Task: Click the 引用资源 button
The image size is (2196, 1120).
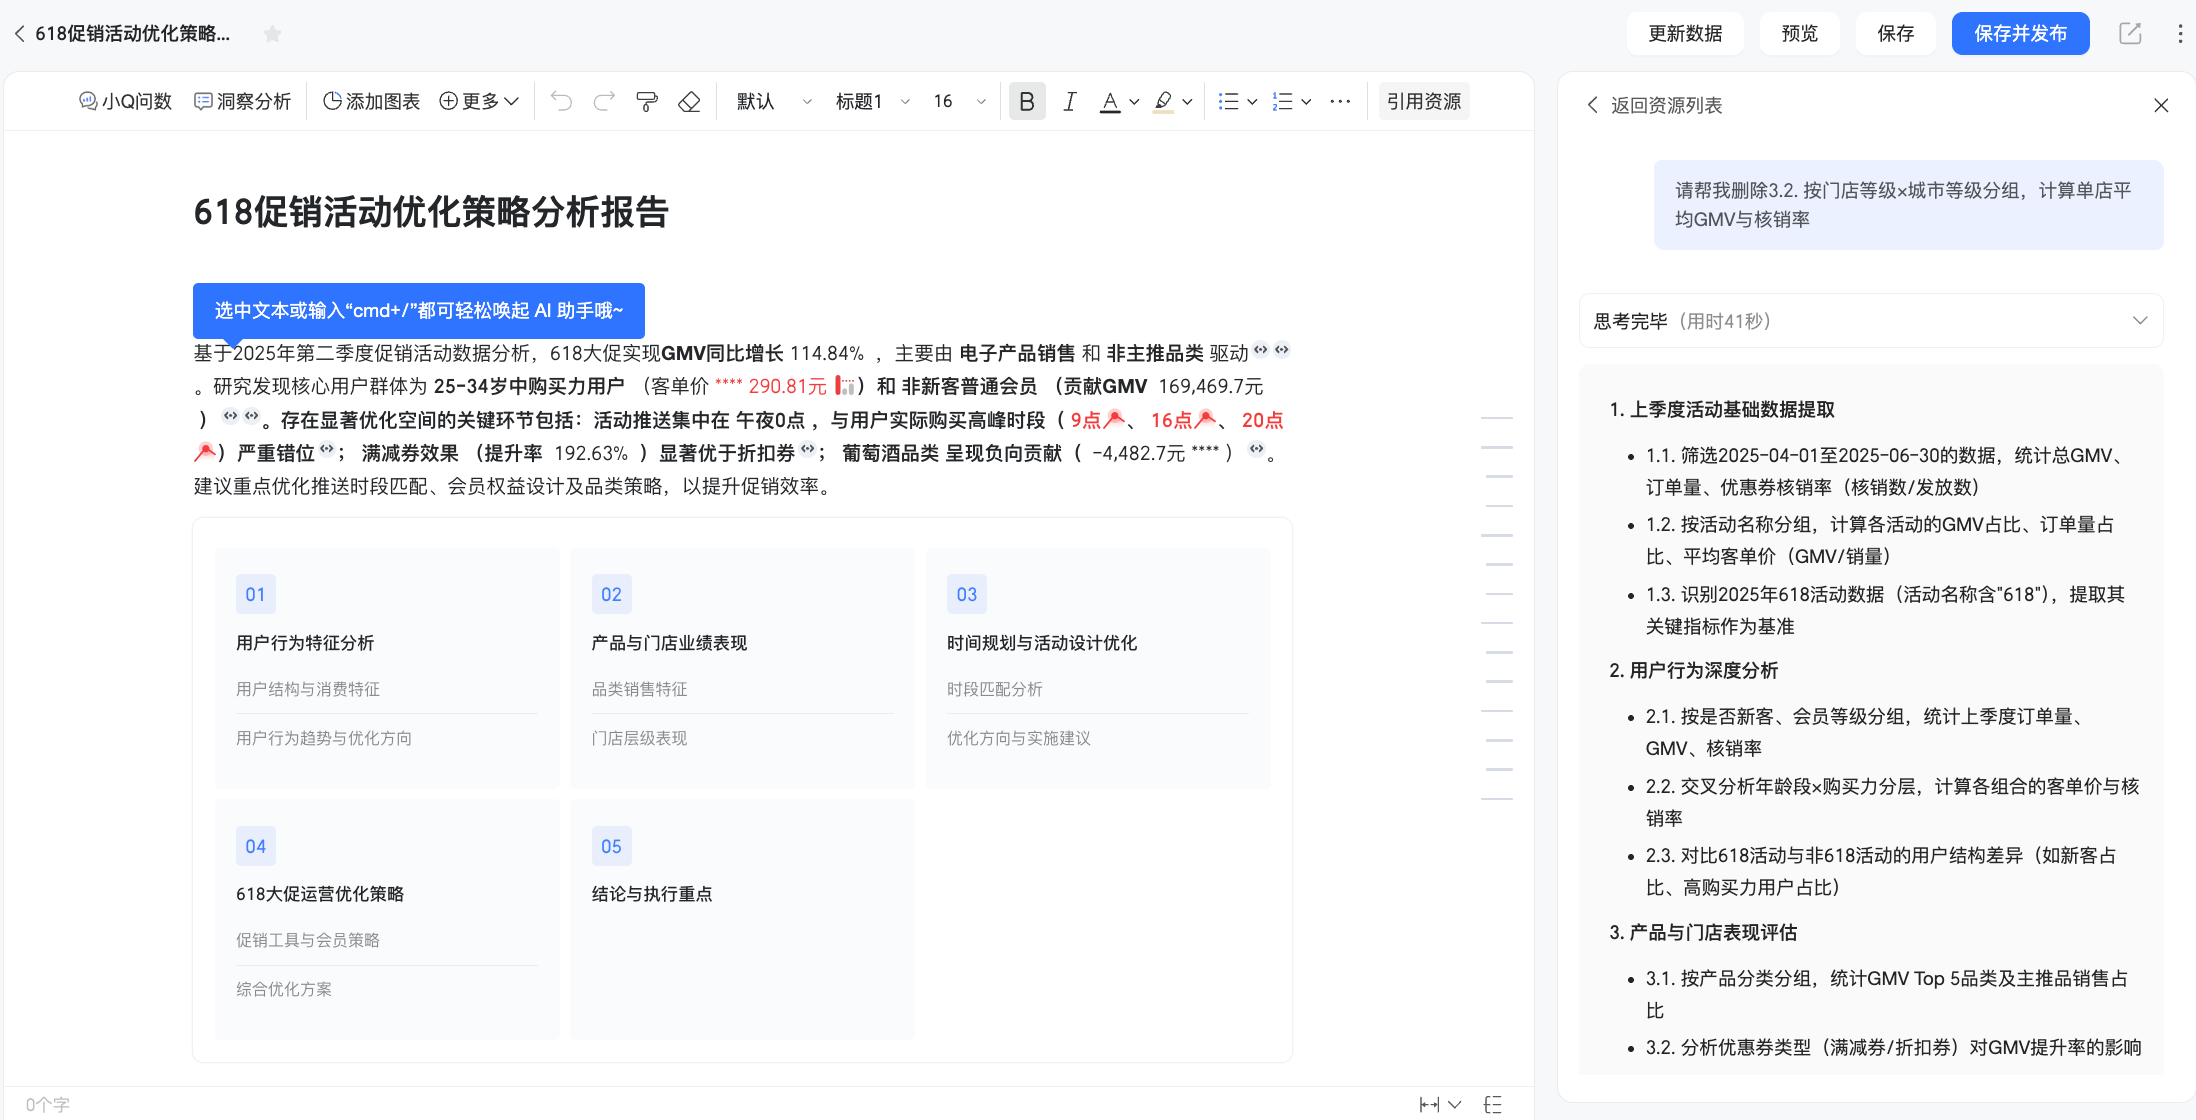Action: (1424, 101)
